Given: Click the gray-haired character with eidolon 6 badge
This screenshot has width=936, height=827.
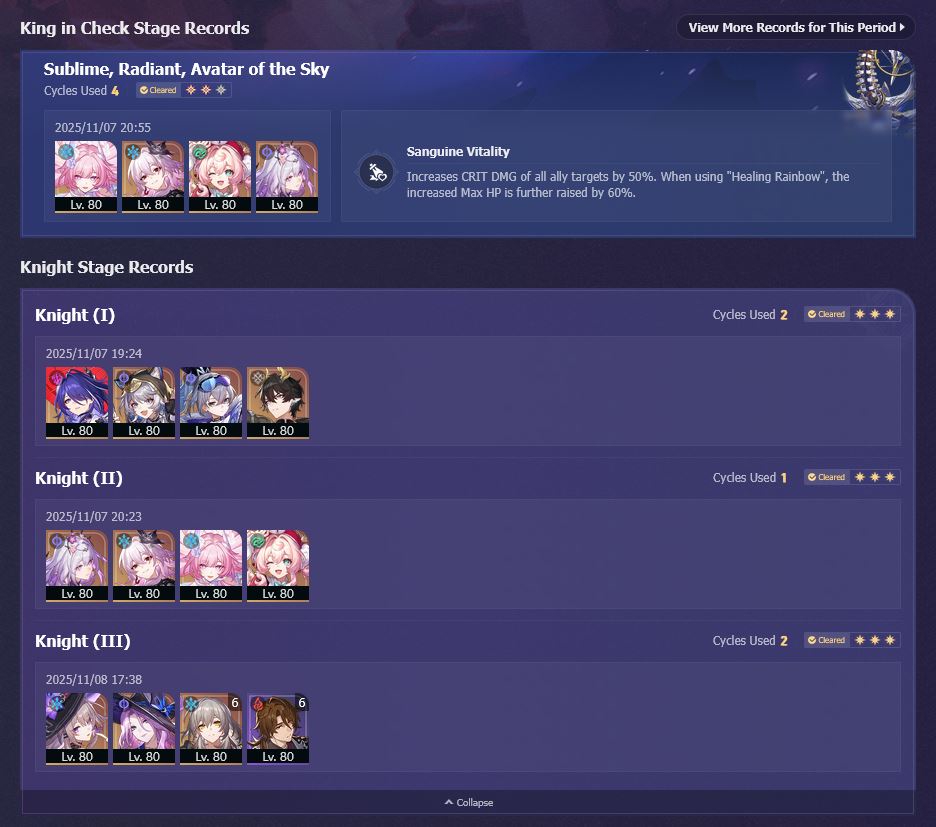Looking at the screenshot, I should pos(211,729).
